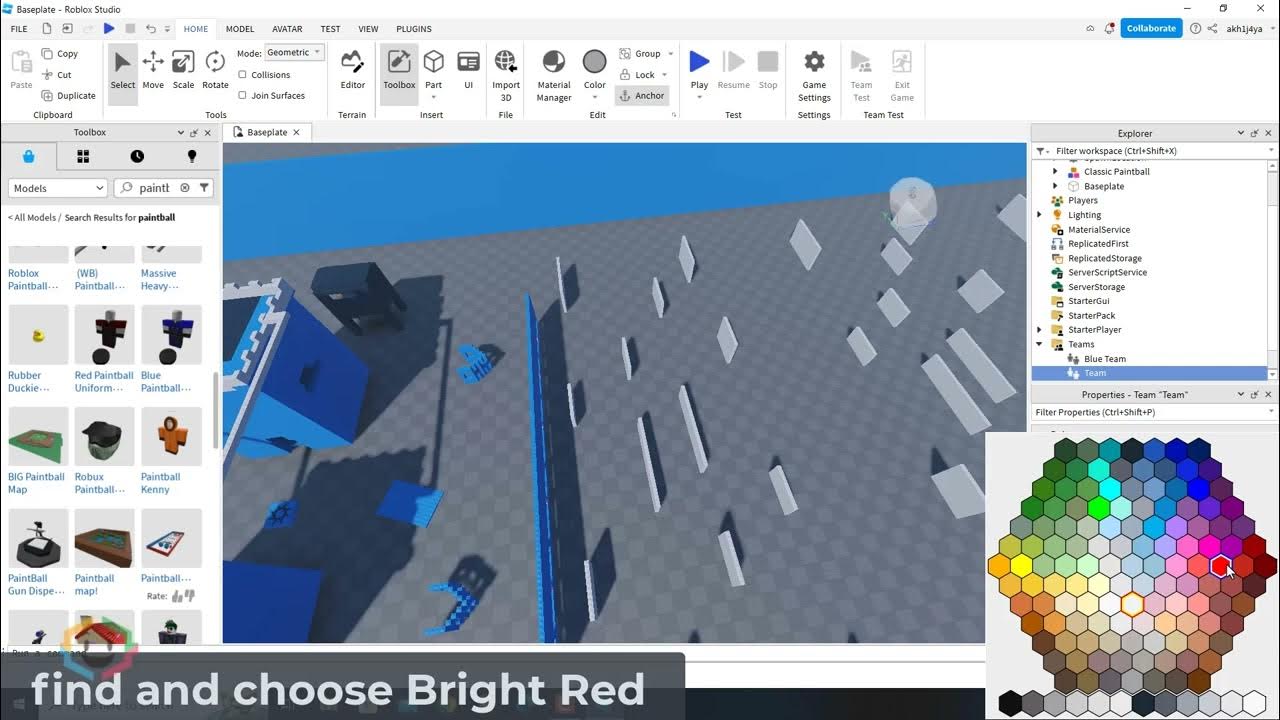Switch to the AVATAR ribbon tab

coord(287,29)
